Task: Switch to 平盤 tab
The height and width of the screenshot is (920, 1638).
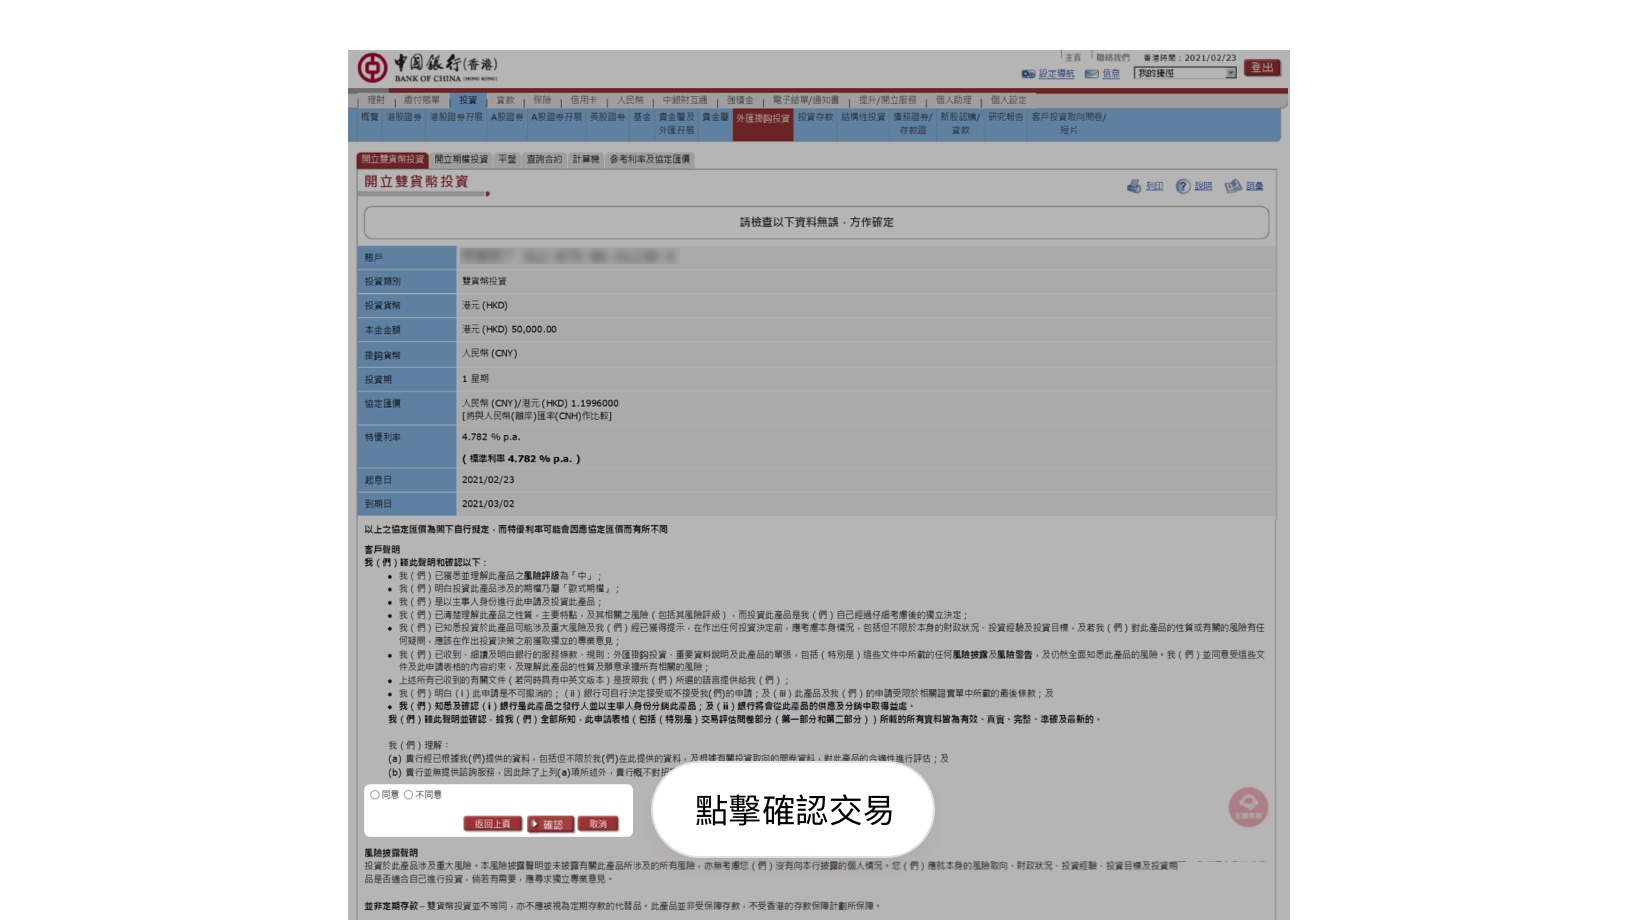Action: coord(507,159)
